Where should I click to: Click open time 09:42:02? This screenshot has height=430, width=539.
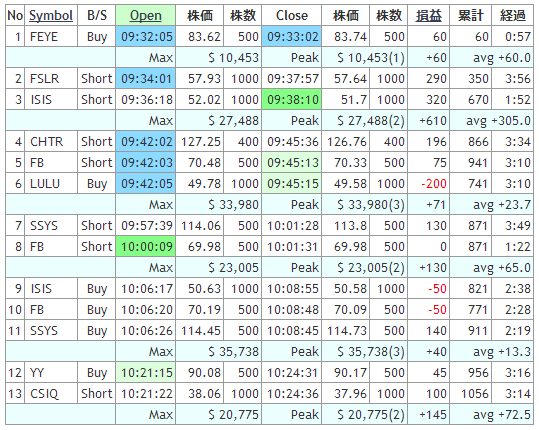pos(146,142)
